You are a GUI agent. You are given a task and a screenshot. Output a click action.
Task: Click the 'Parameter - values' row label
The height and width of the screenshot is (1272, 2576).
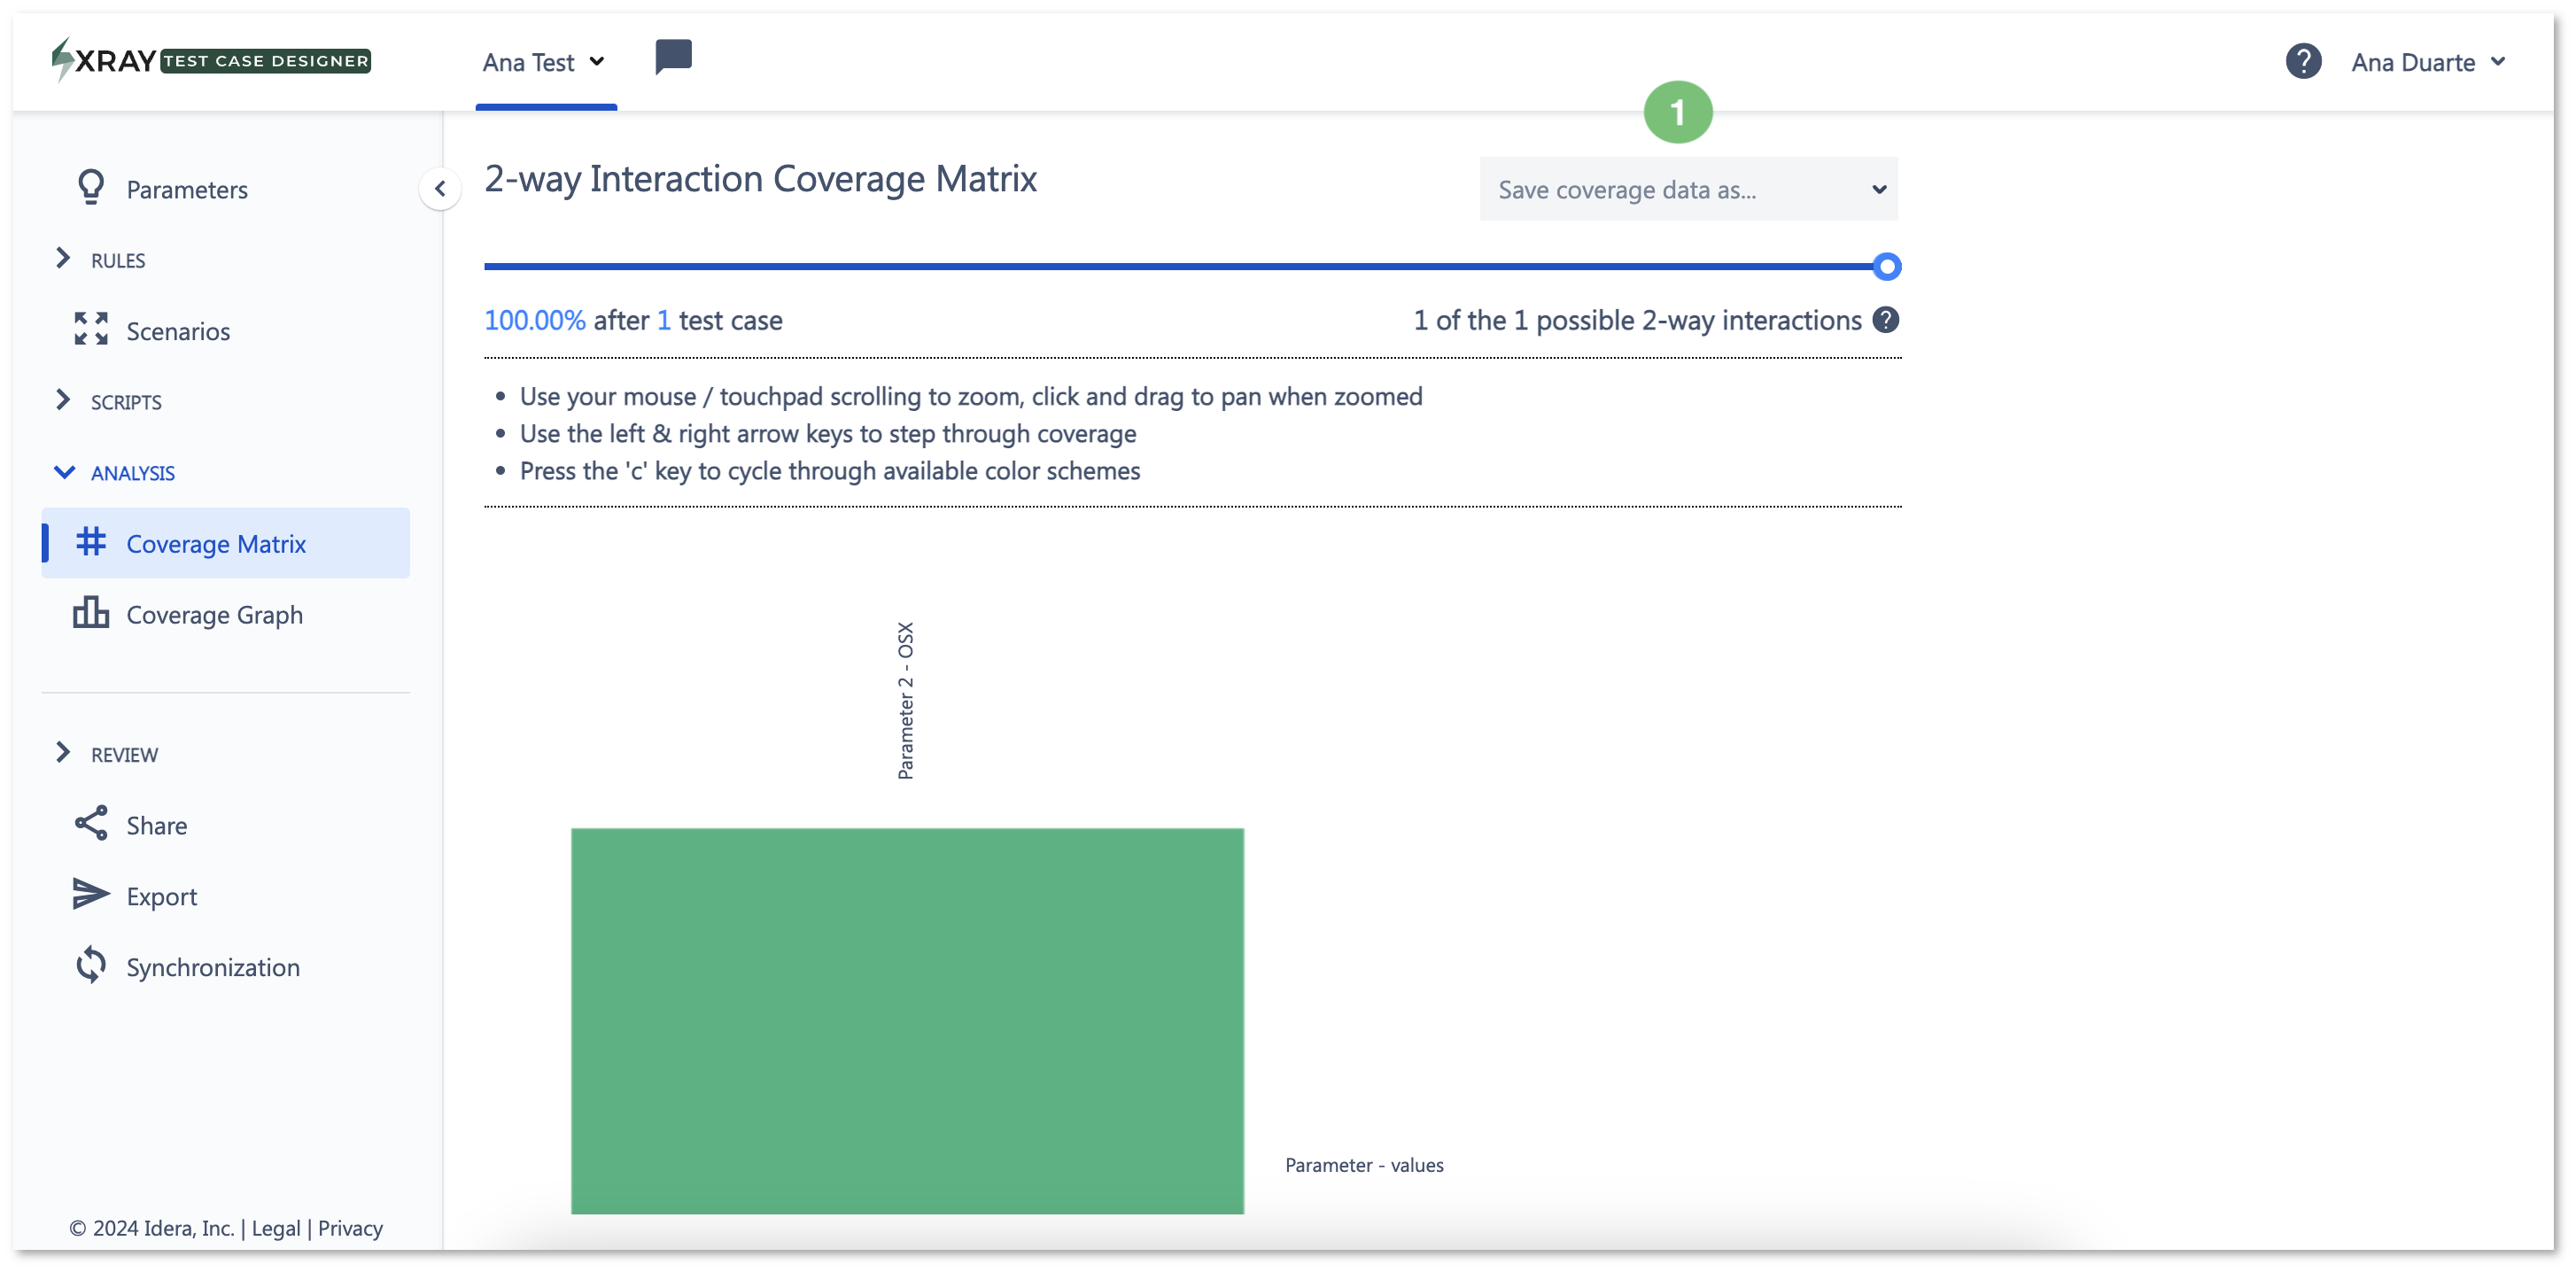pos(1364,1165)
